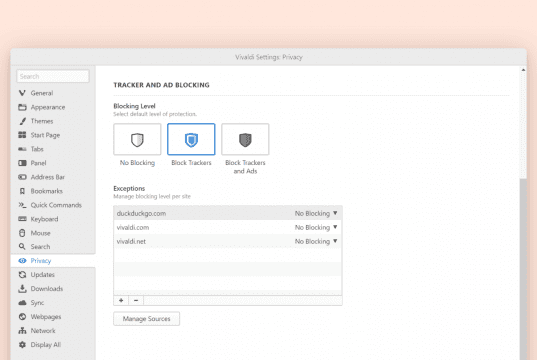Open blocking level dropdown for duckduckgo.com
The image size is (537, 360).
316,213
